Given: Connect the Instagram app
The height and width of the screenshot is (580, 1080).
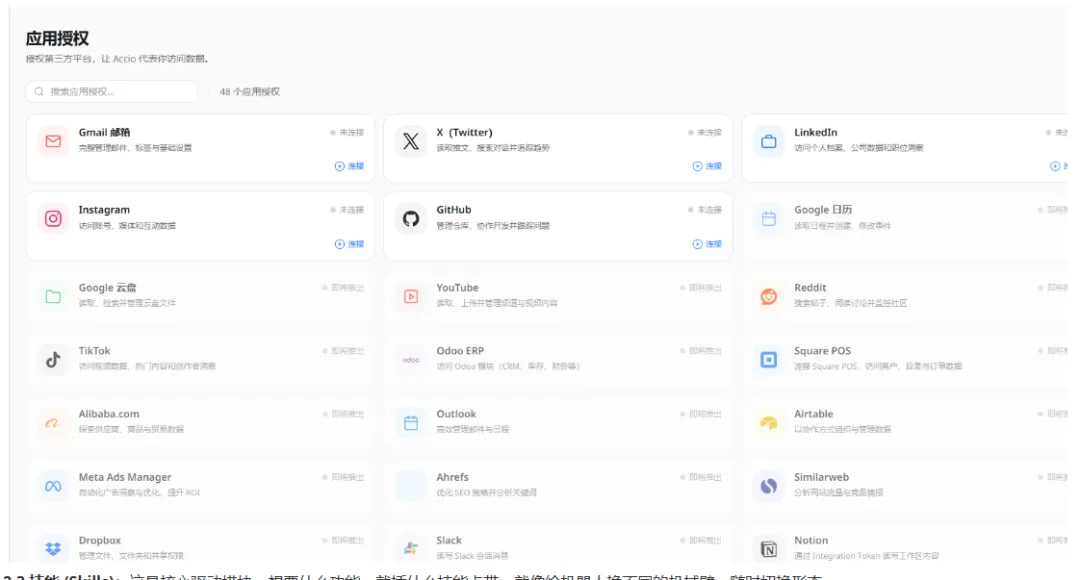Looking at the screenshot, I should coord(349,244).
